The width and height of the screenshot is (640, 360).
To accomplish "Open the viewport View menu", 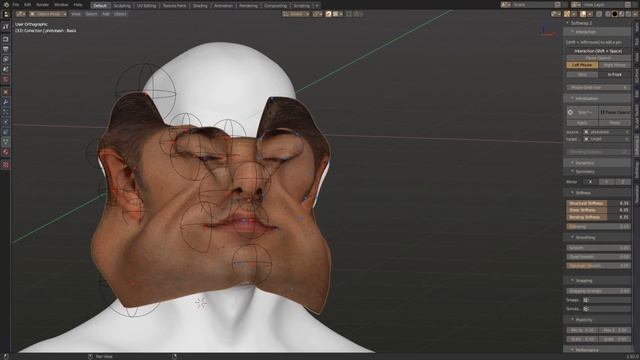I will click(76, 14).
